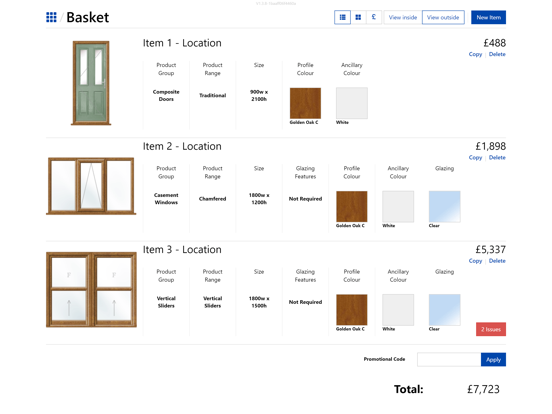Switch to grid tile view icon
Image resolution: width=552 pixels, height=414 pixels.
(358, 17)
